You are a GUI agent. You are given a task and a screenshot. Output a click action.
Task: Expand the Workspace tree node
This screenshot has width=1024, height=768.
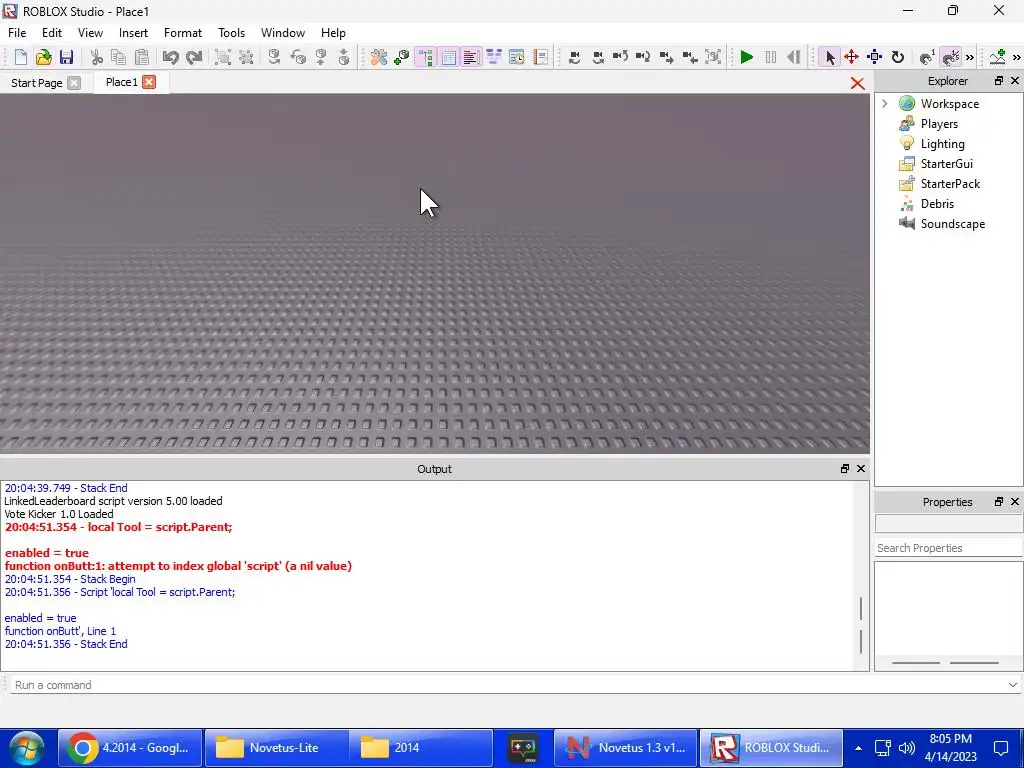click(884, 103)
